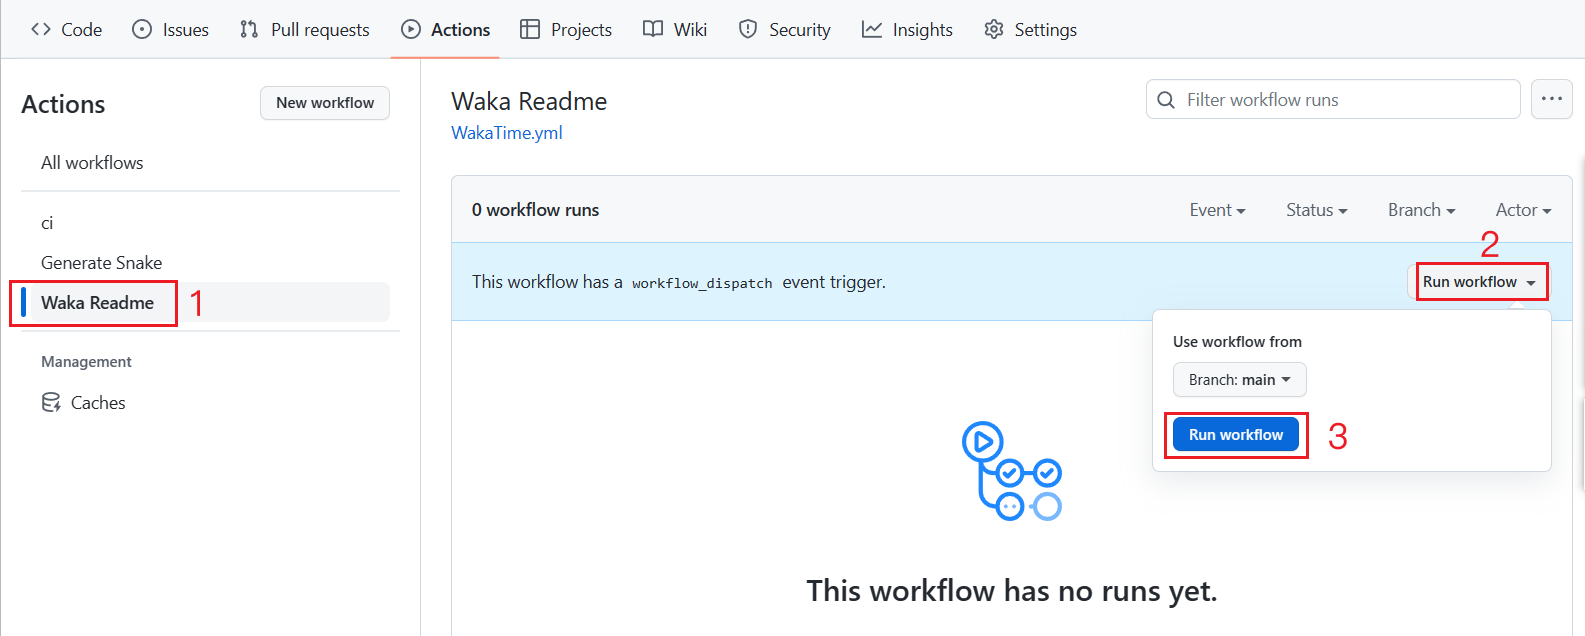Viewport: 1585px width, 636px height.
Task: Open repository Settings tab
Action: coord(1031,30)
